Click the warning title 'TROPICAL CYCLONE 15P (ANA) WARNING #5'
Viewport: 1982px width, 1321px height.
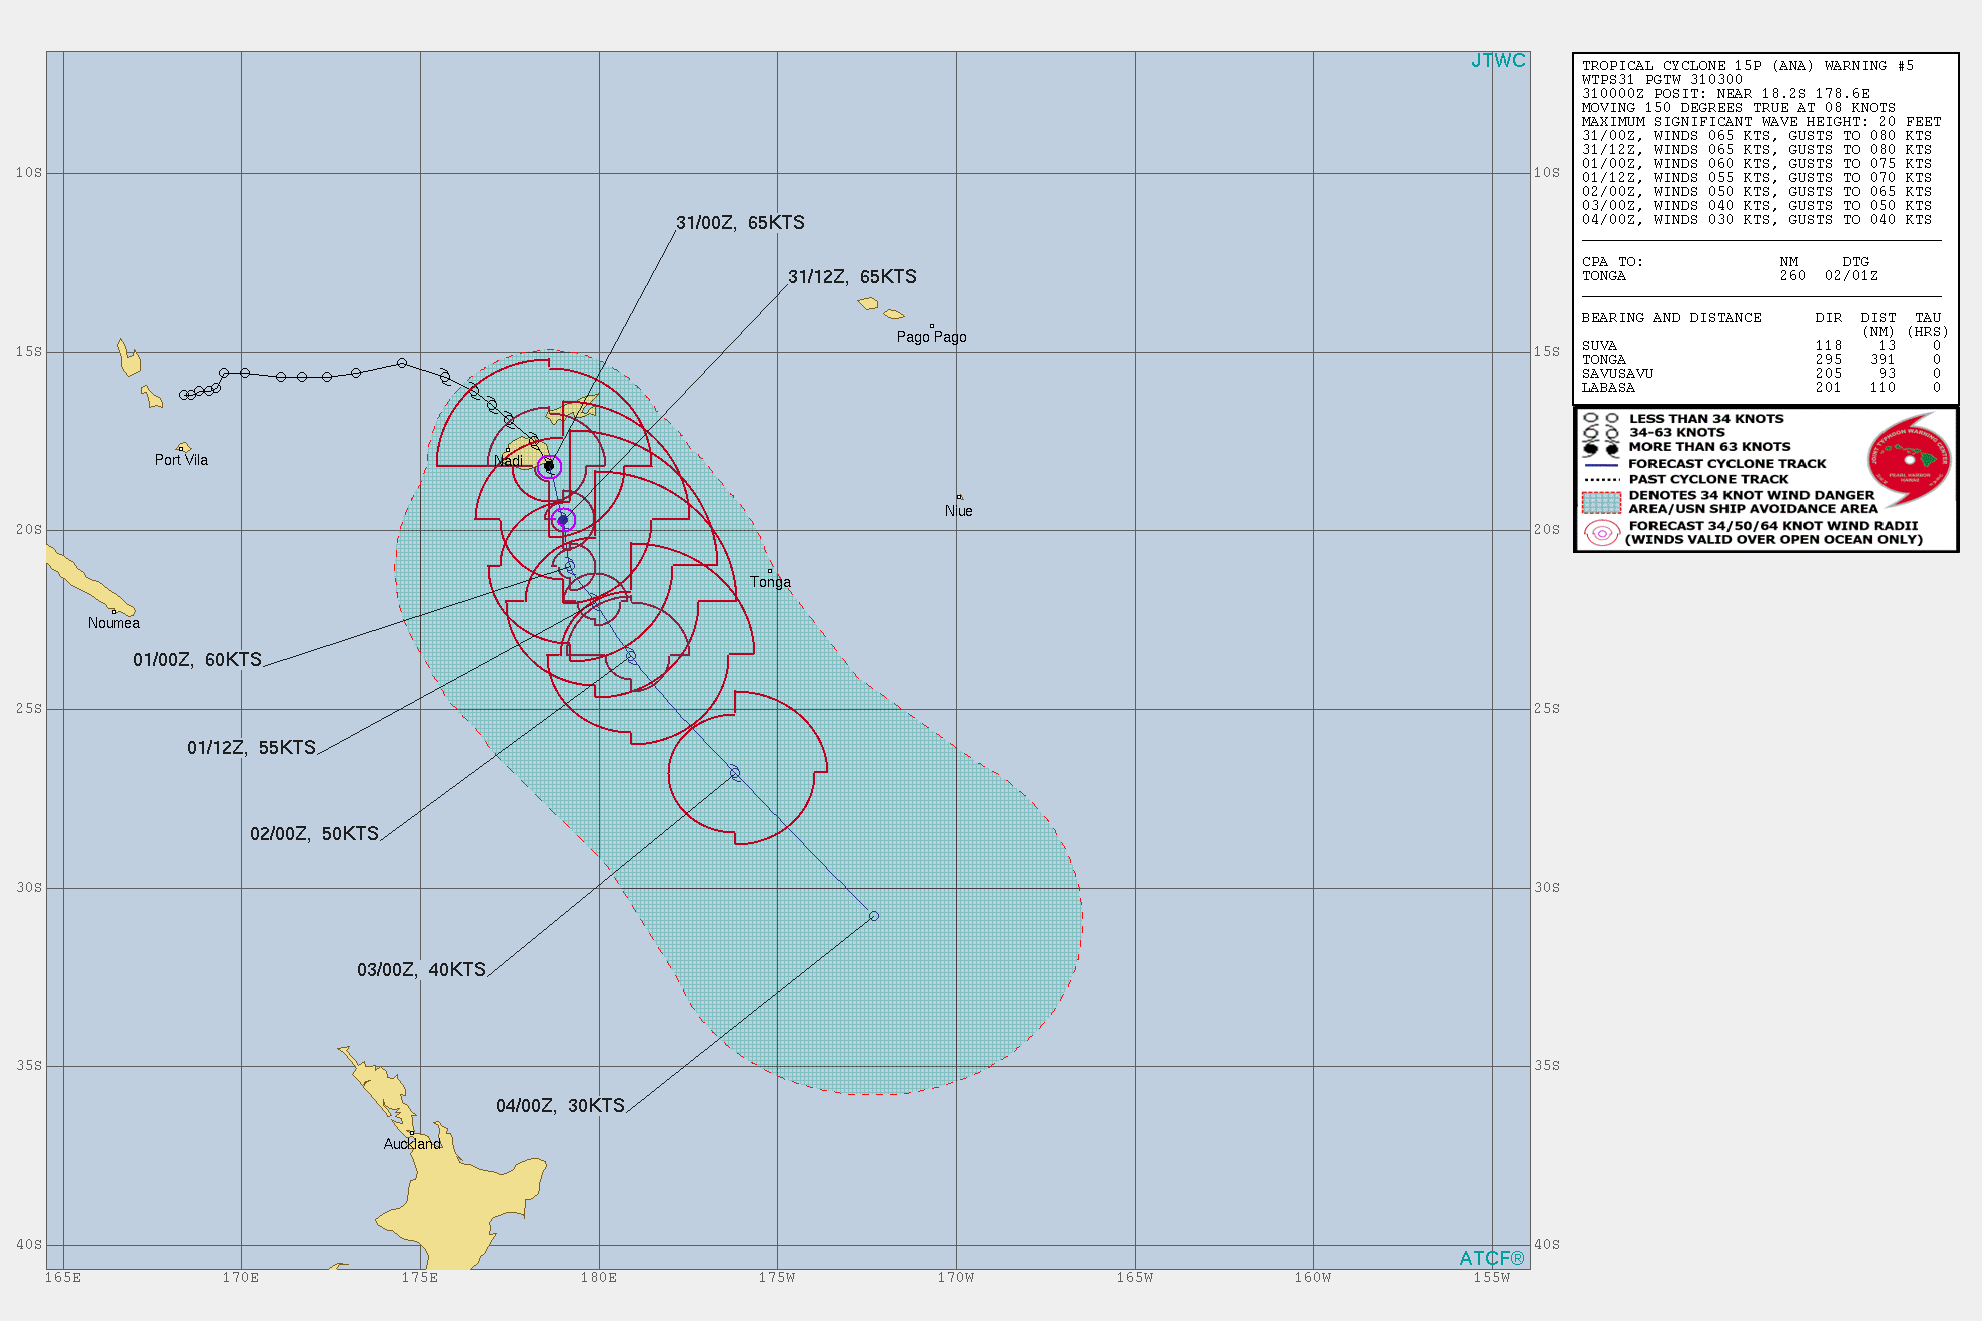(x=1747, y=66)
